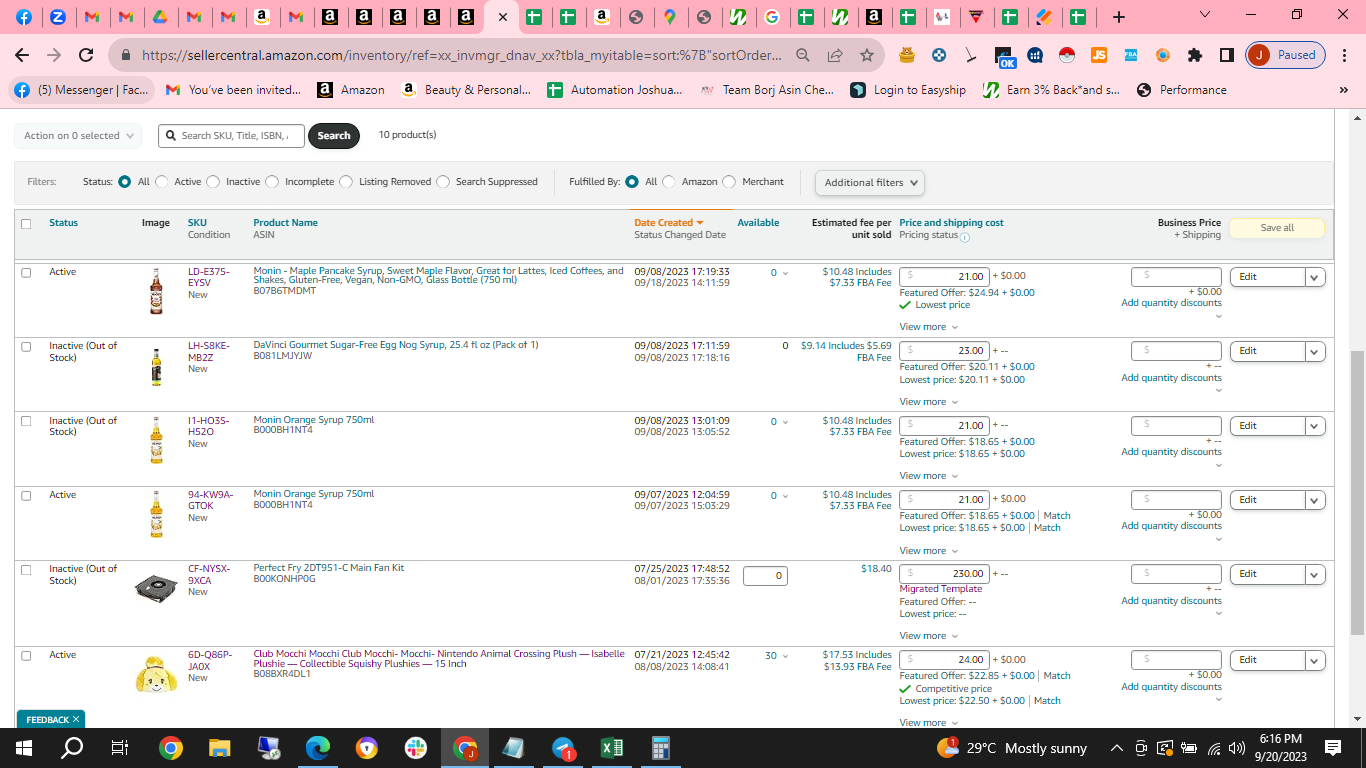This screenshot has width=1366, height=768.
Task: Select the Search Suppressed filter radio
Action: click(443, 182)
